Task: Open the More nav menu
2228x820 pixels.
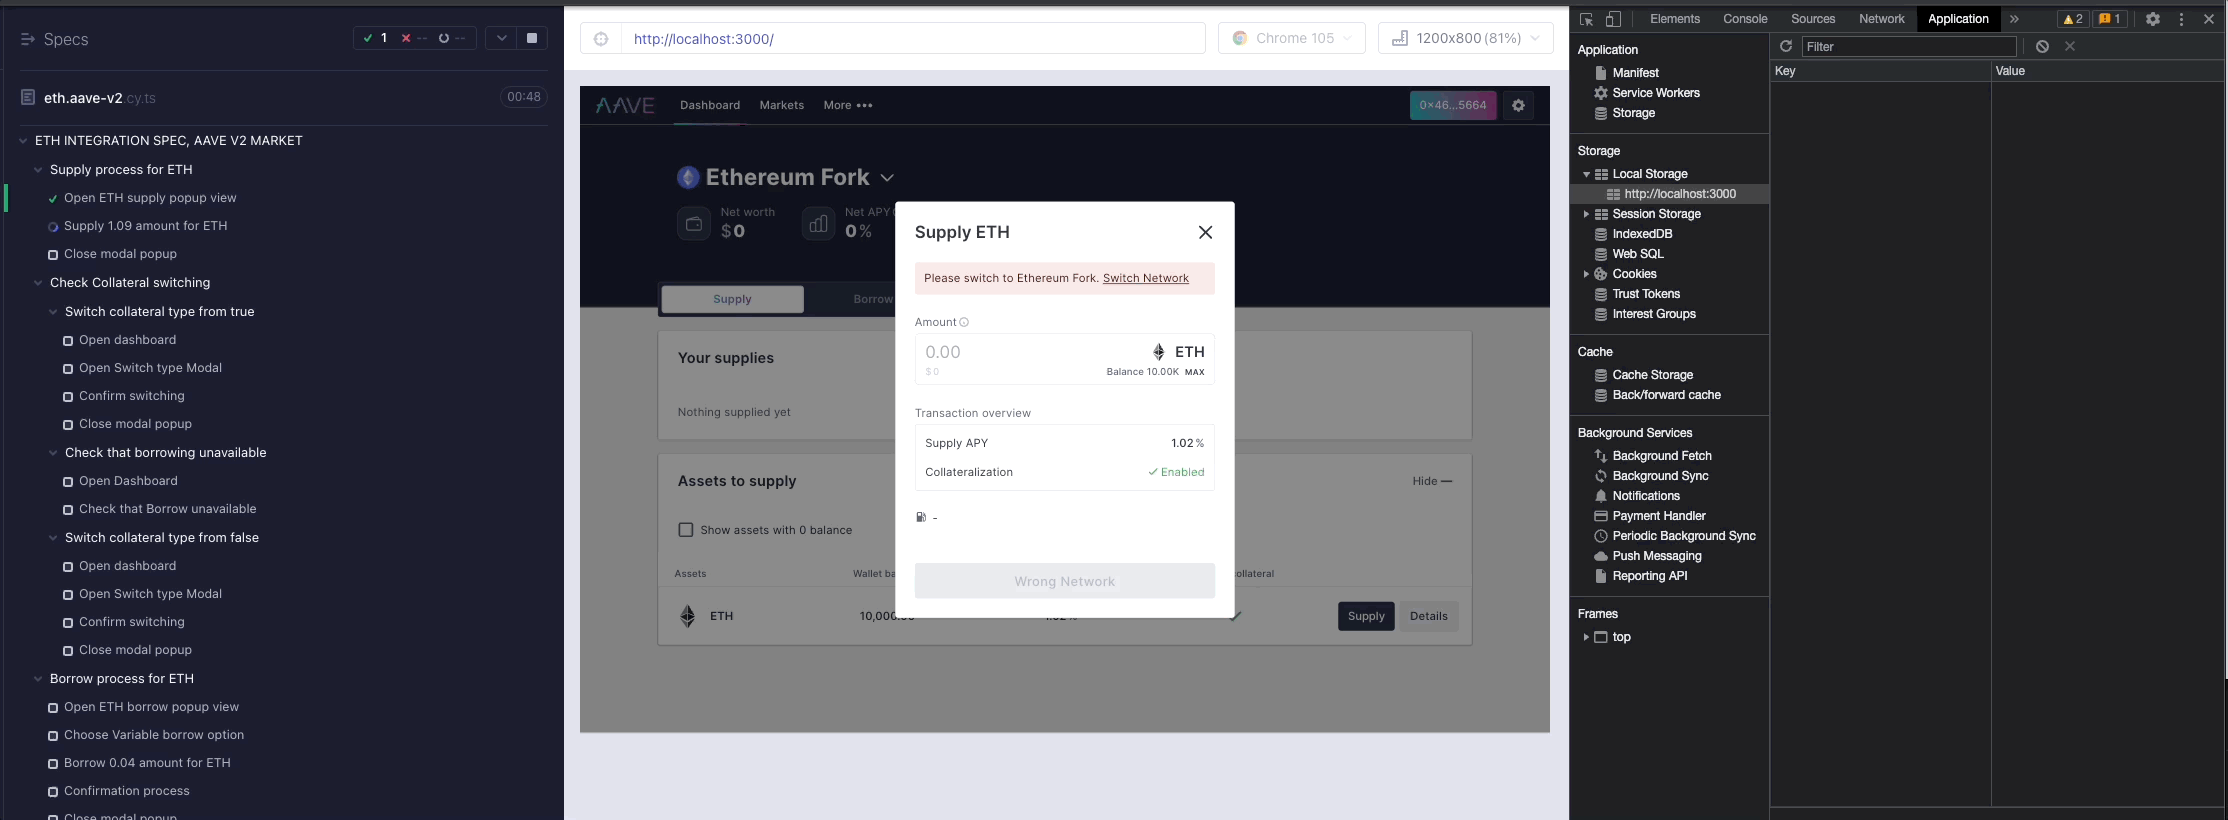Action: pos(847,105)
